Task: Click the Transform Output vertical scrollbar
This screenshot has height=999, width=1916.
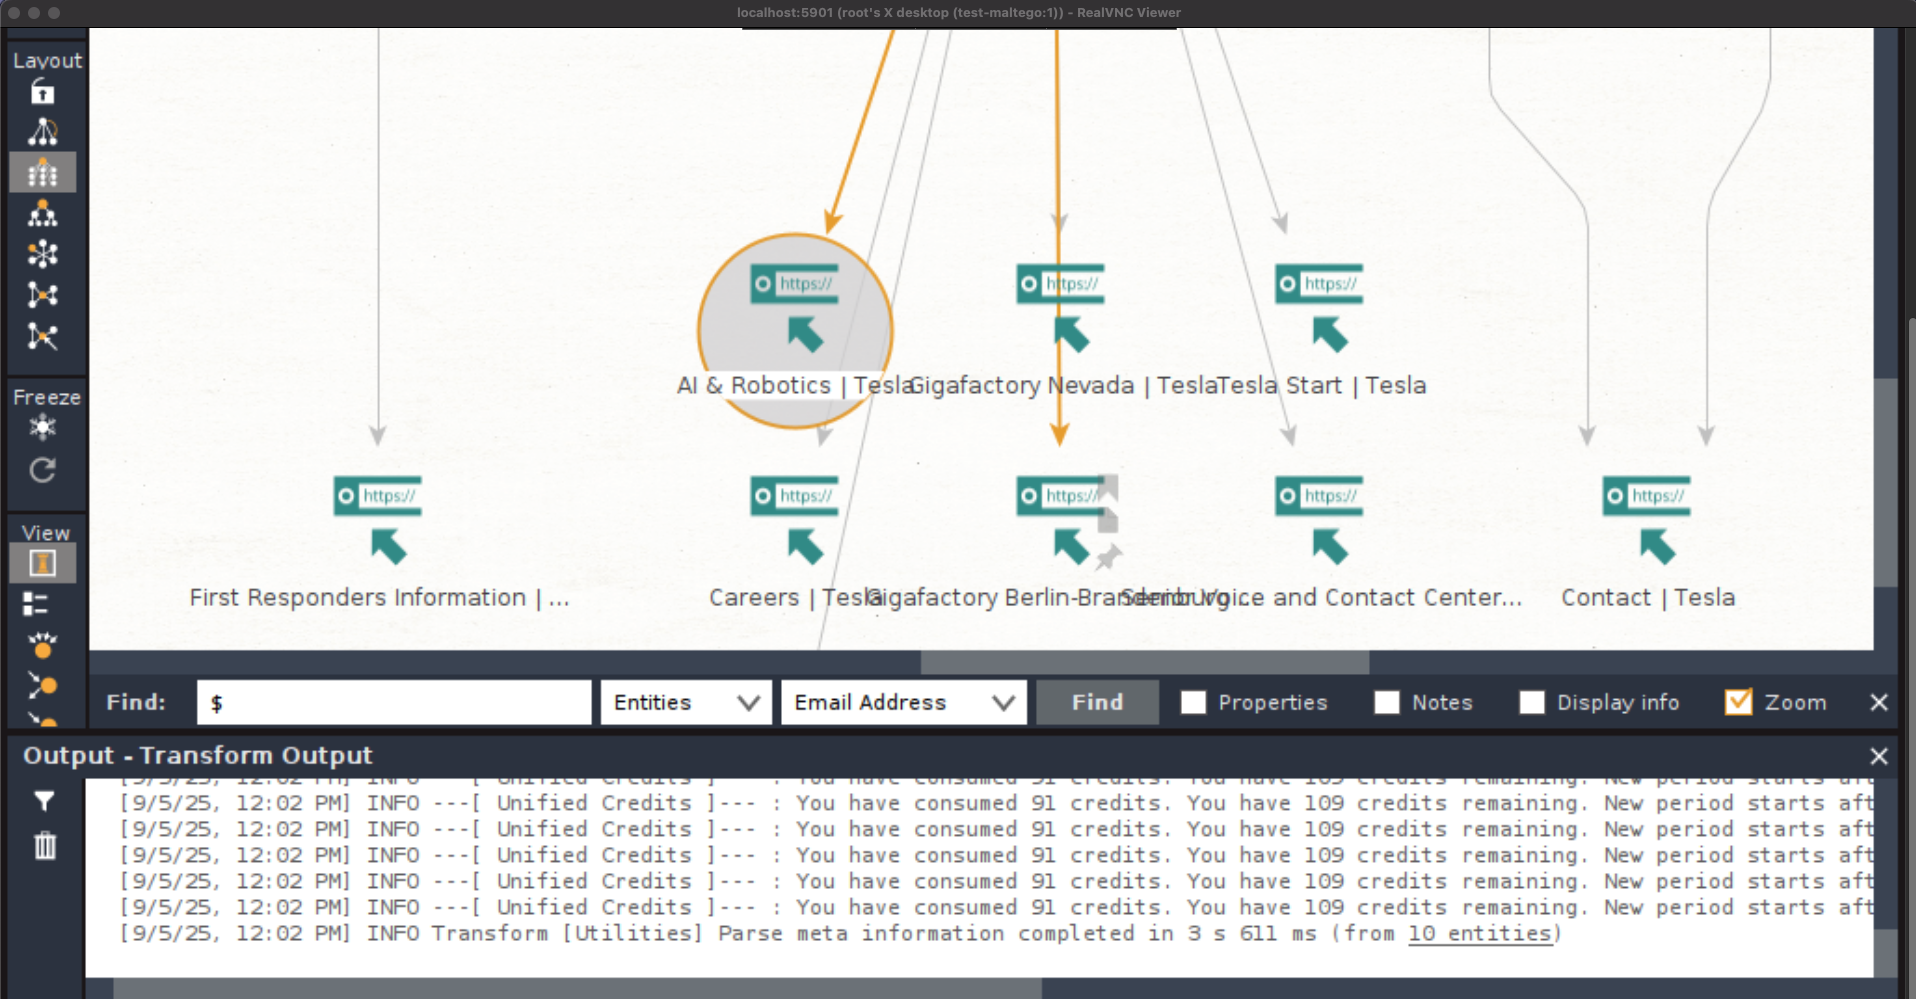Action: 1885,953
